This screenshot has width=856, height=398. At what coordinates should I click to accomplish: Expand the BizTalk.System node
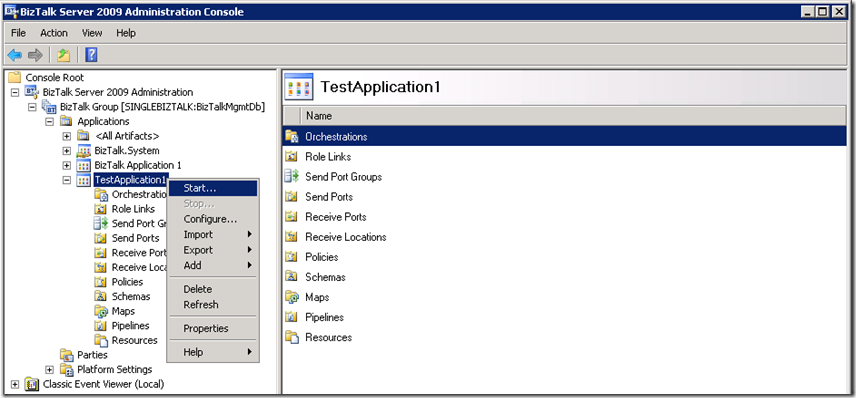click(67, 151)
